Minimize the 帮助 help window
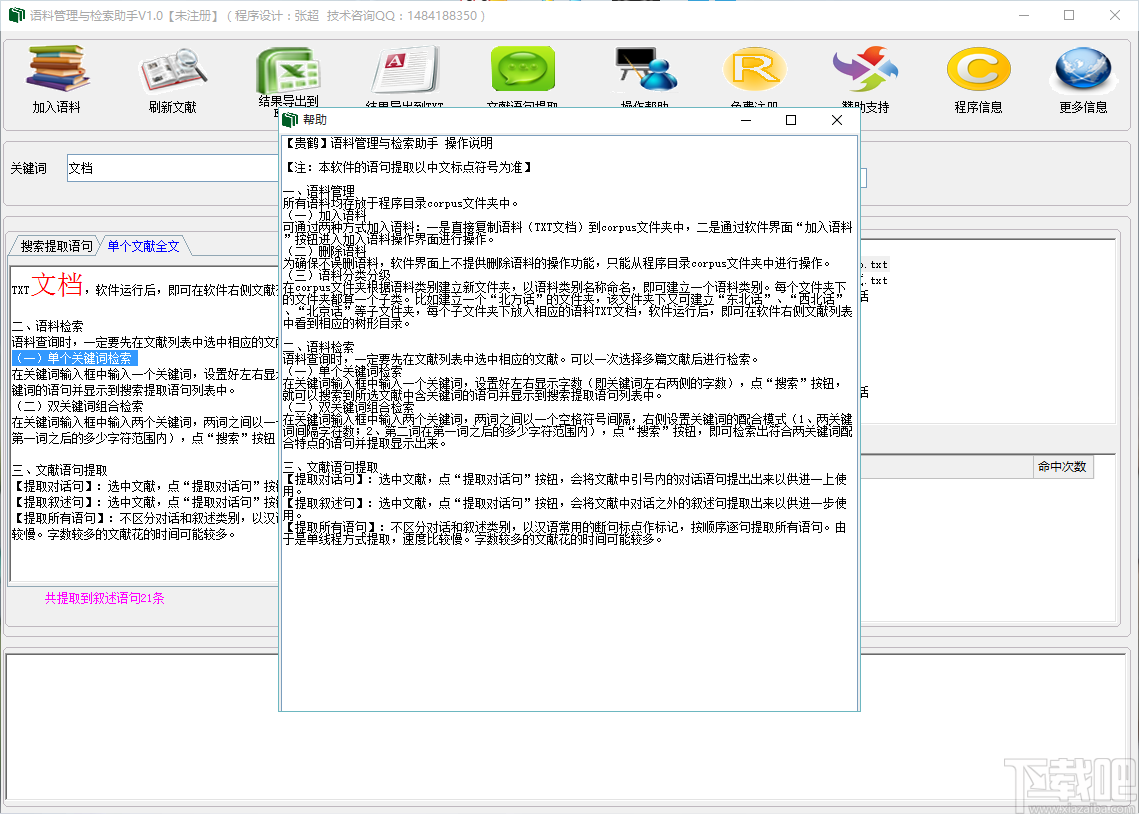 click(745, 120)
